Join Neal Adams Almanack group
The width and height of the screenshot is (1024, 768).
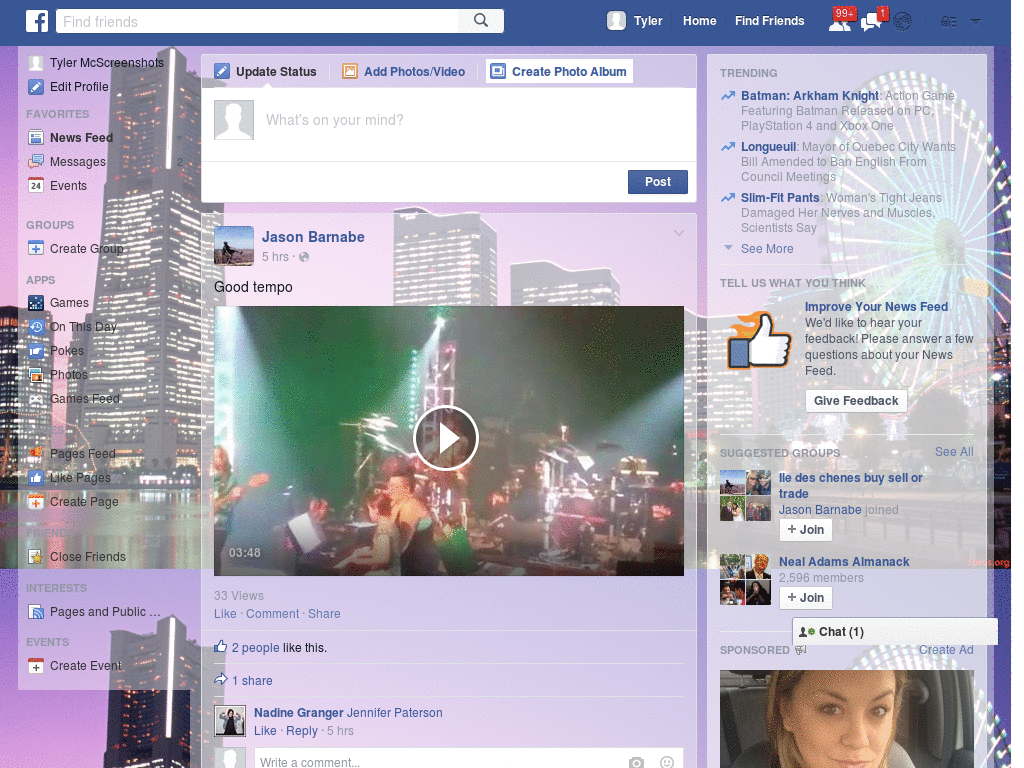click(806, 598)
